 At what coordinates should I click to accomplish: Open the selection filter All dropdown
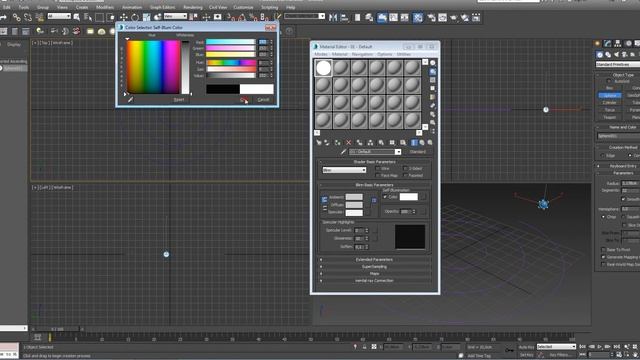click(59, 16)
